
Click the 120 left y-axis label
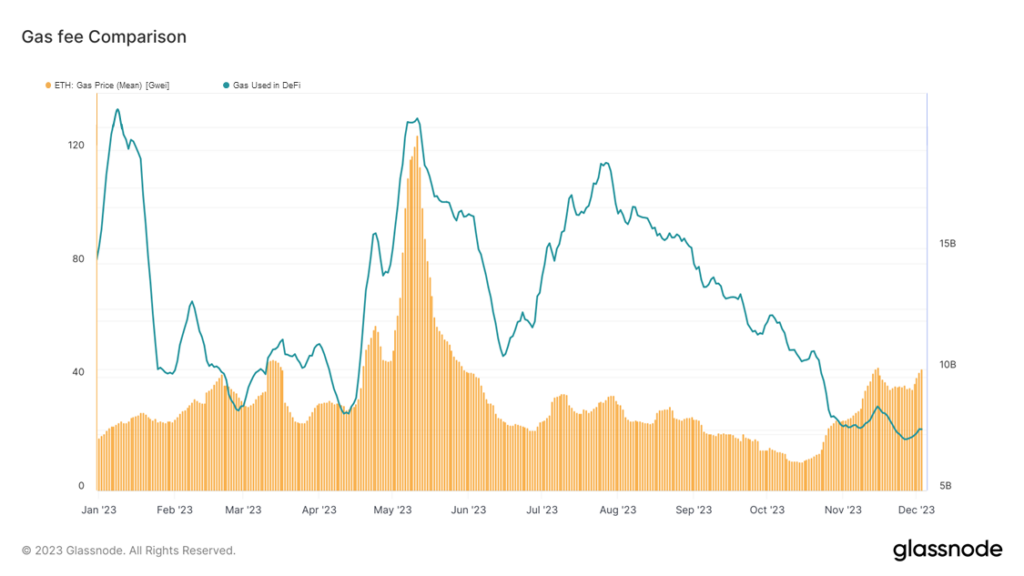76,145
